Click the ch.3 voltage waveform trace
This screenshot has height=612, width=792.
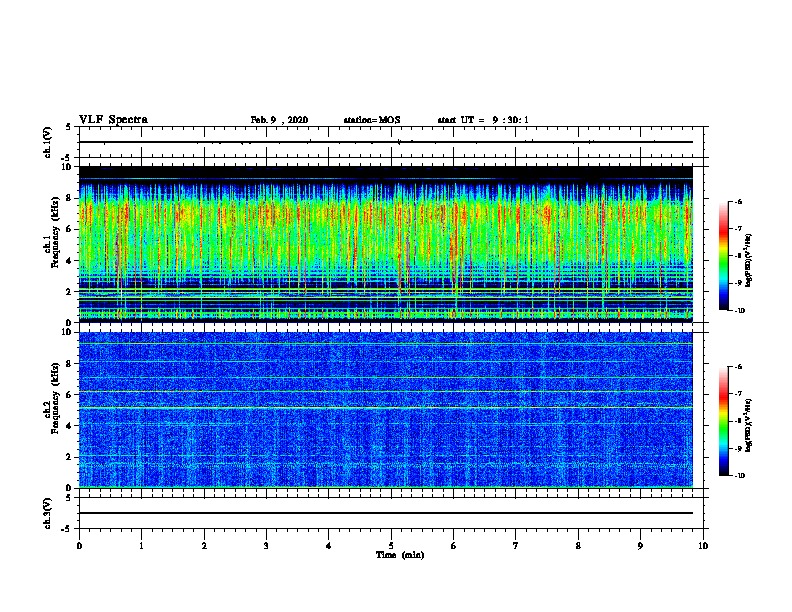click(386, 513)
